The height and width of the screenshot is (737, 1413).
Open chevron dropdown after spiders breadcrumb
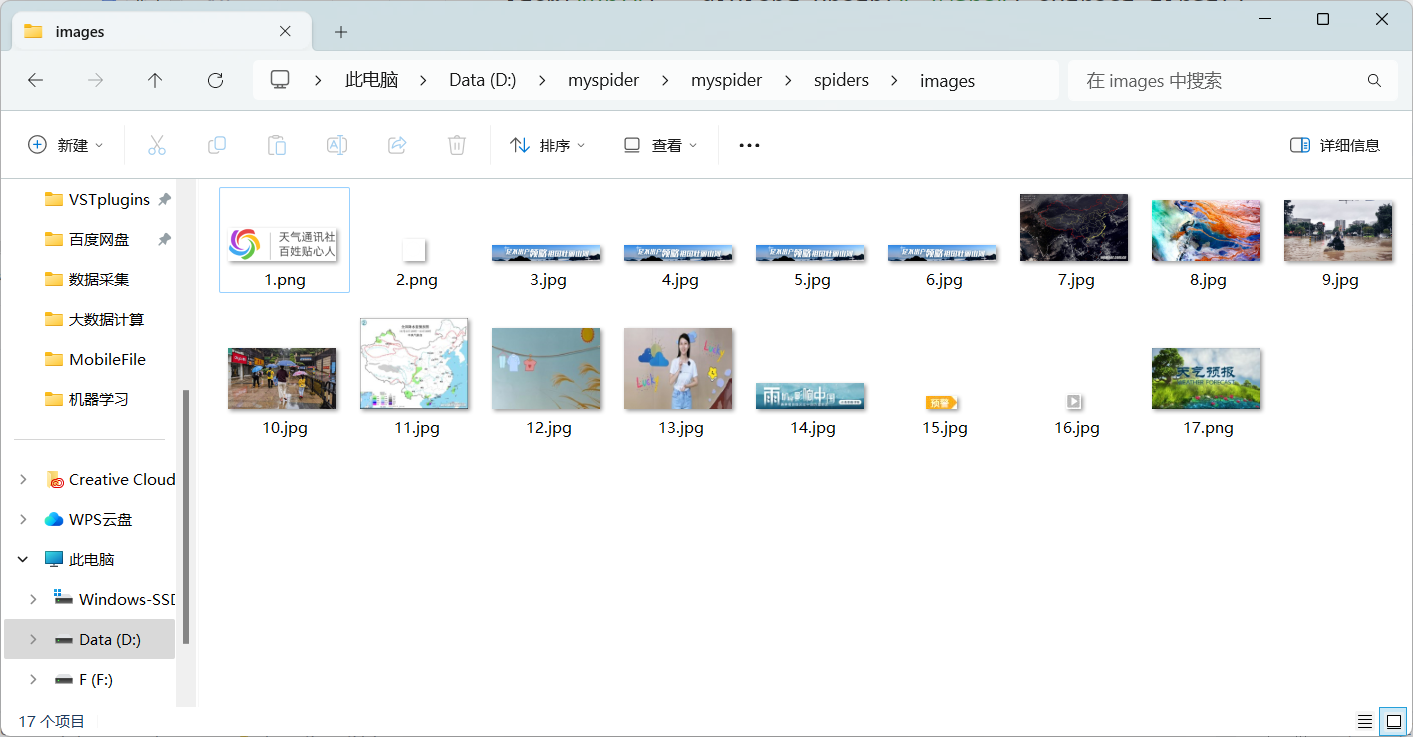pyautogui.click(x=894, y=80)
